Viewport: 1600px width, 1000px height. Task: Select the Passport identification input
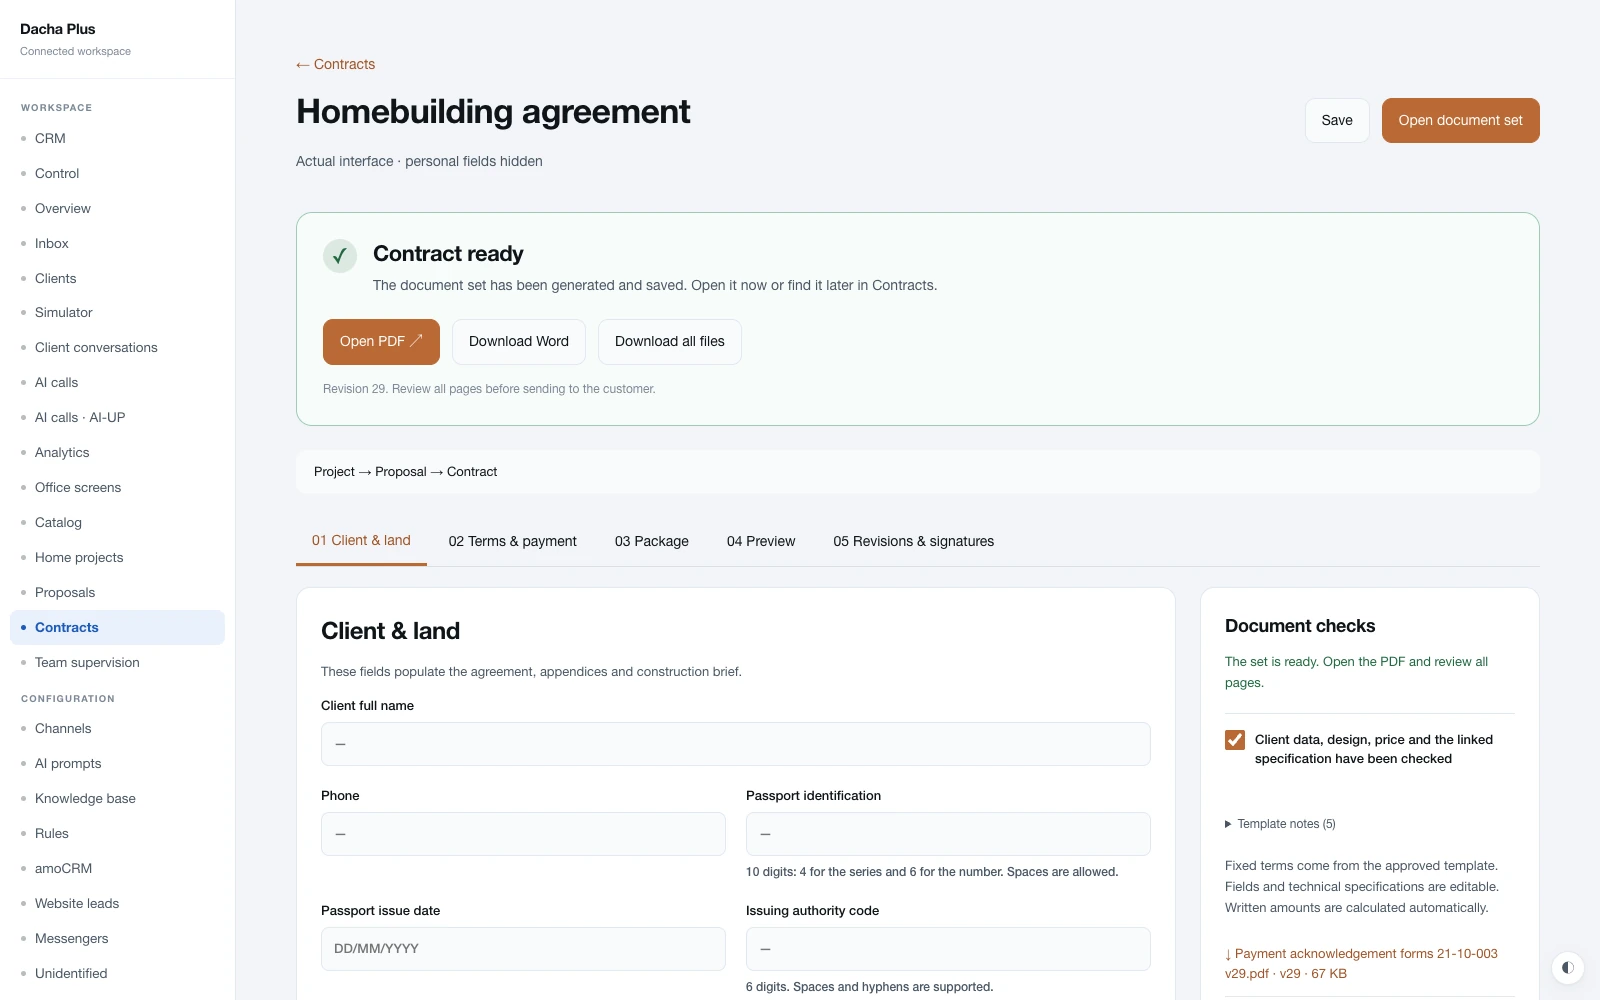pos(948,834)
